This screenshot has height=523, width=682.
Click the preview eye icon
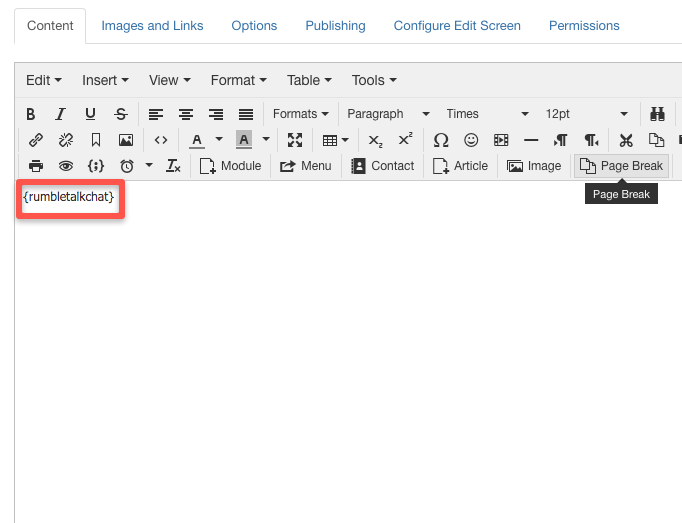(x=66, y=166)
